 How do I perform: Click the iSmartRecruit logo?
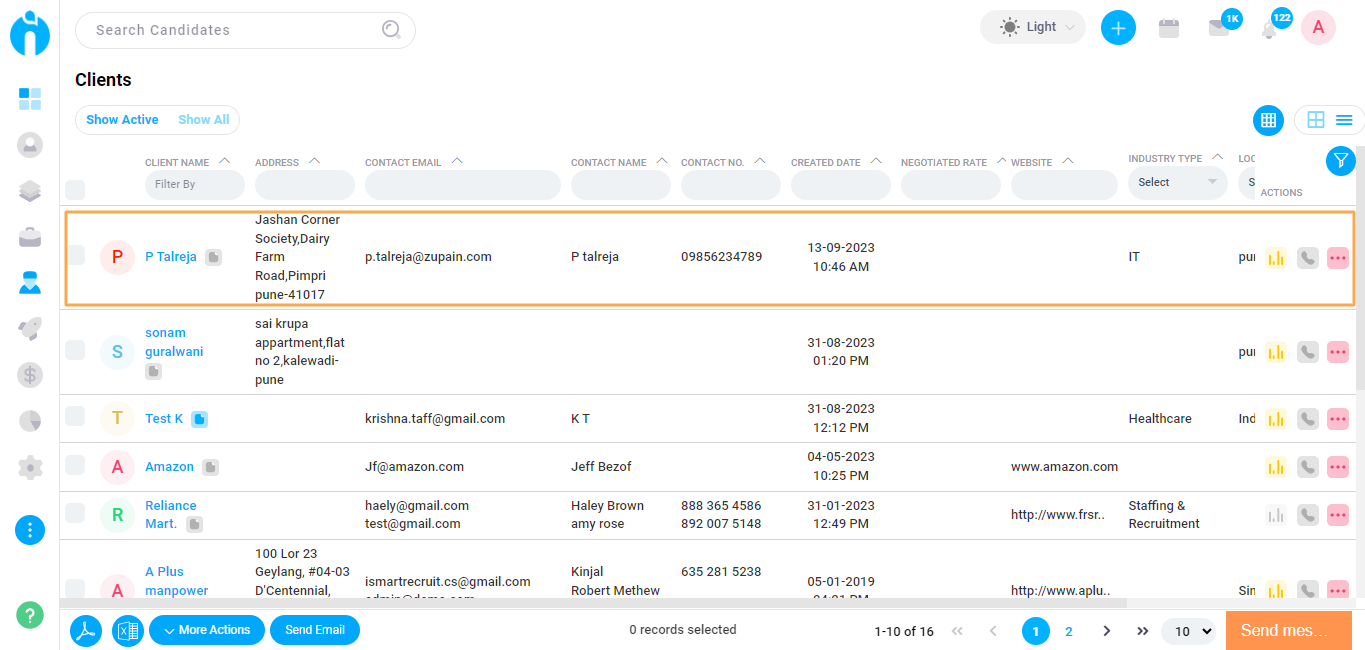tap(30, 32)
